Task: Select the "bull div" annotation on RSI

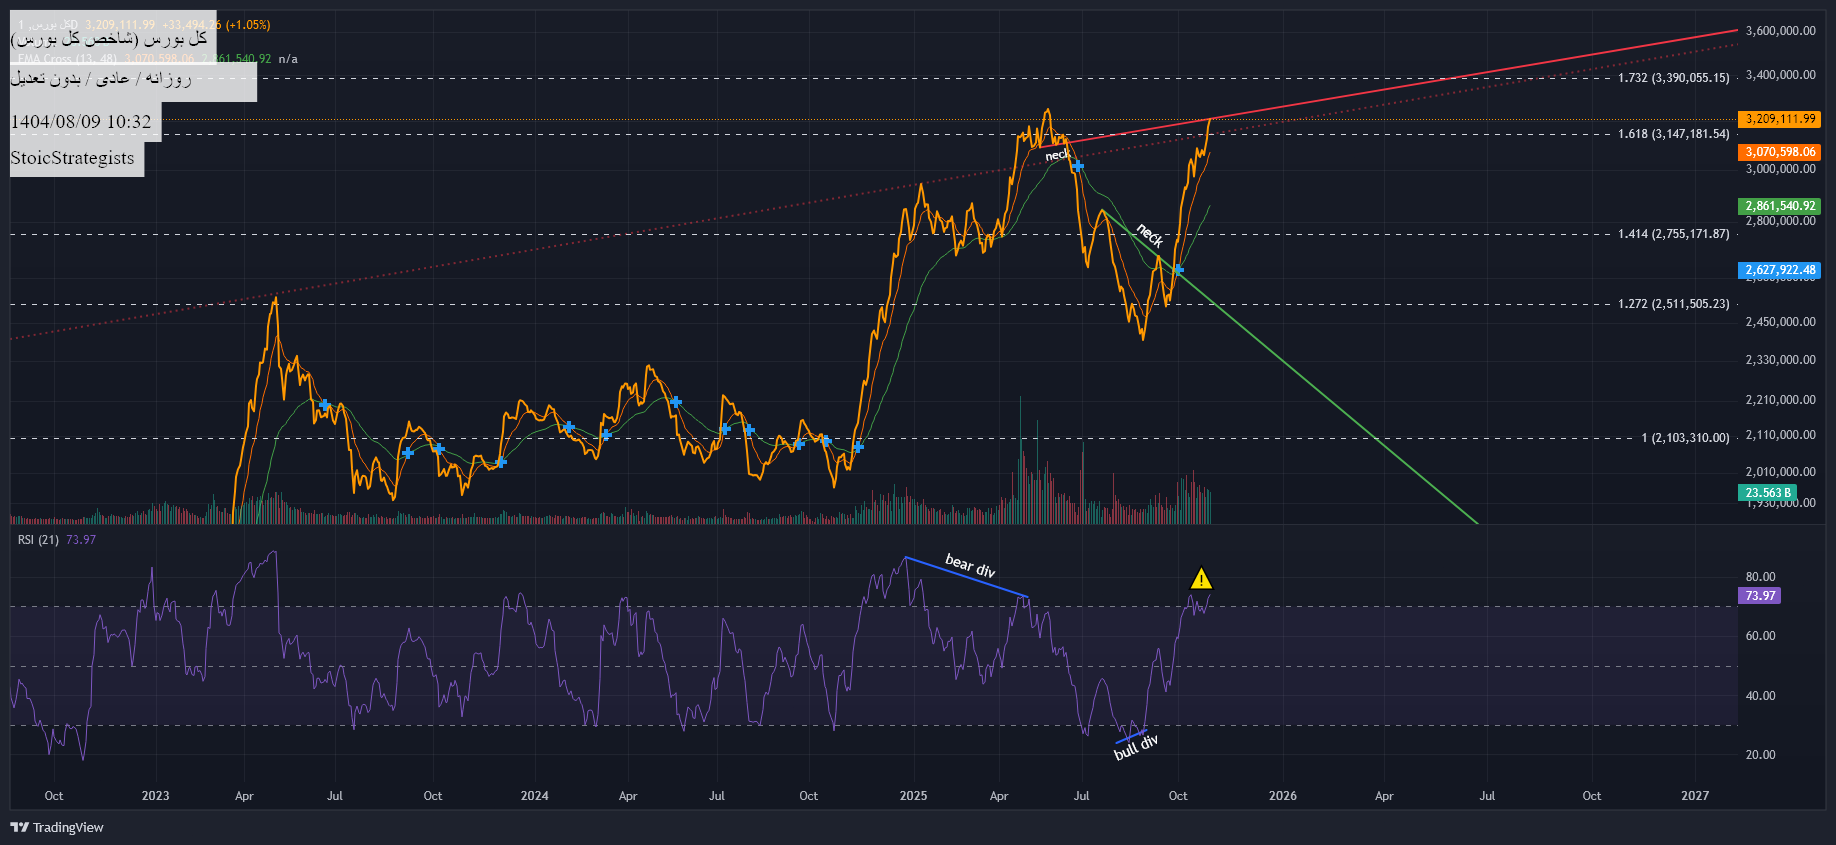Action: coord(1136,747)
